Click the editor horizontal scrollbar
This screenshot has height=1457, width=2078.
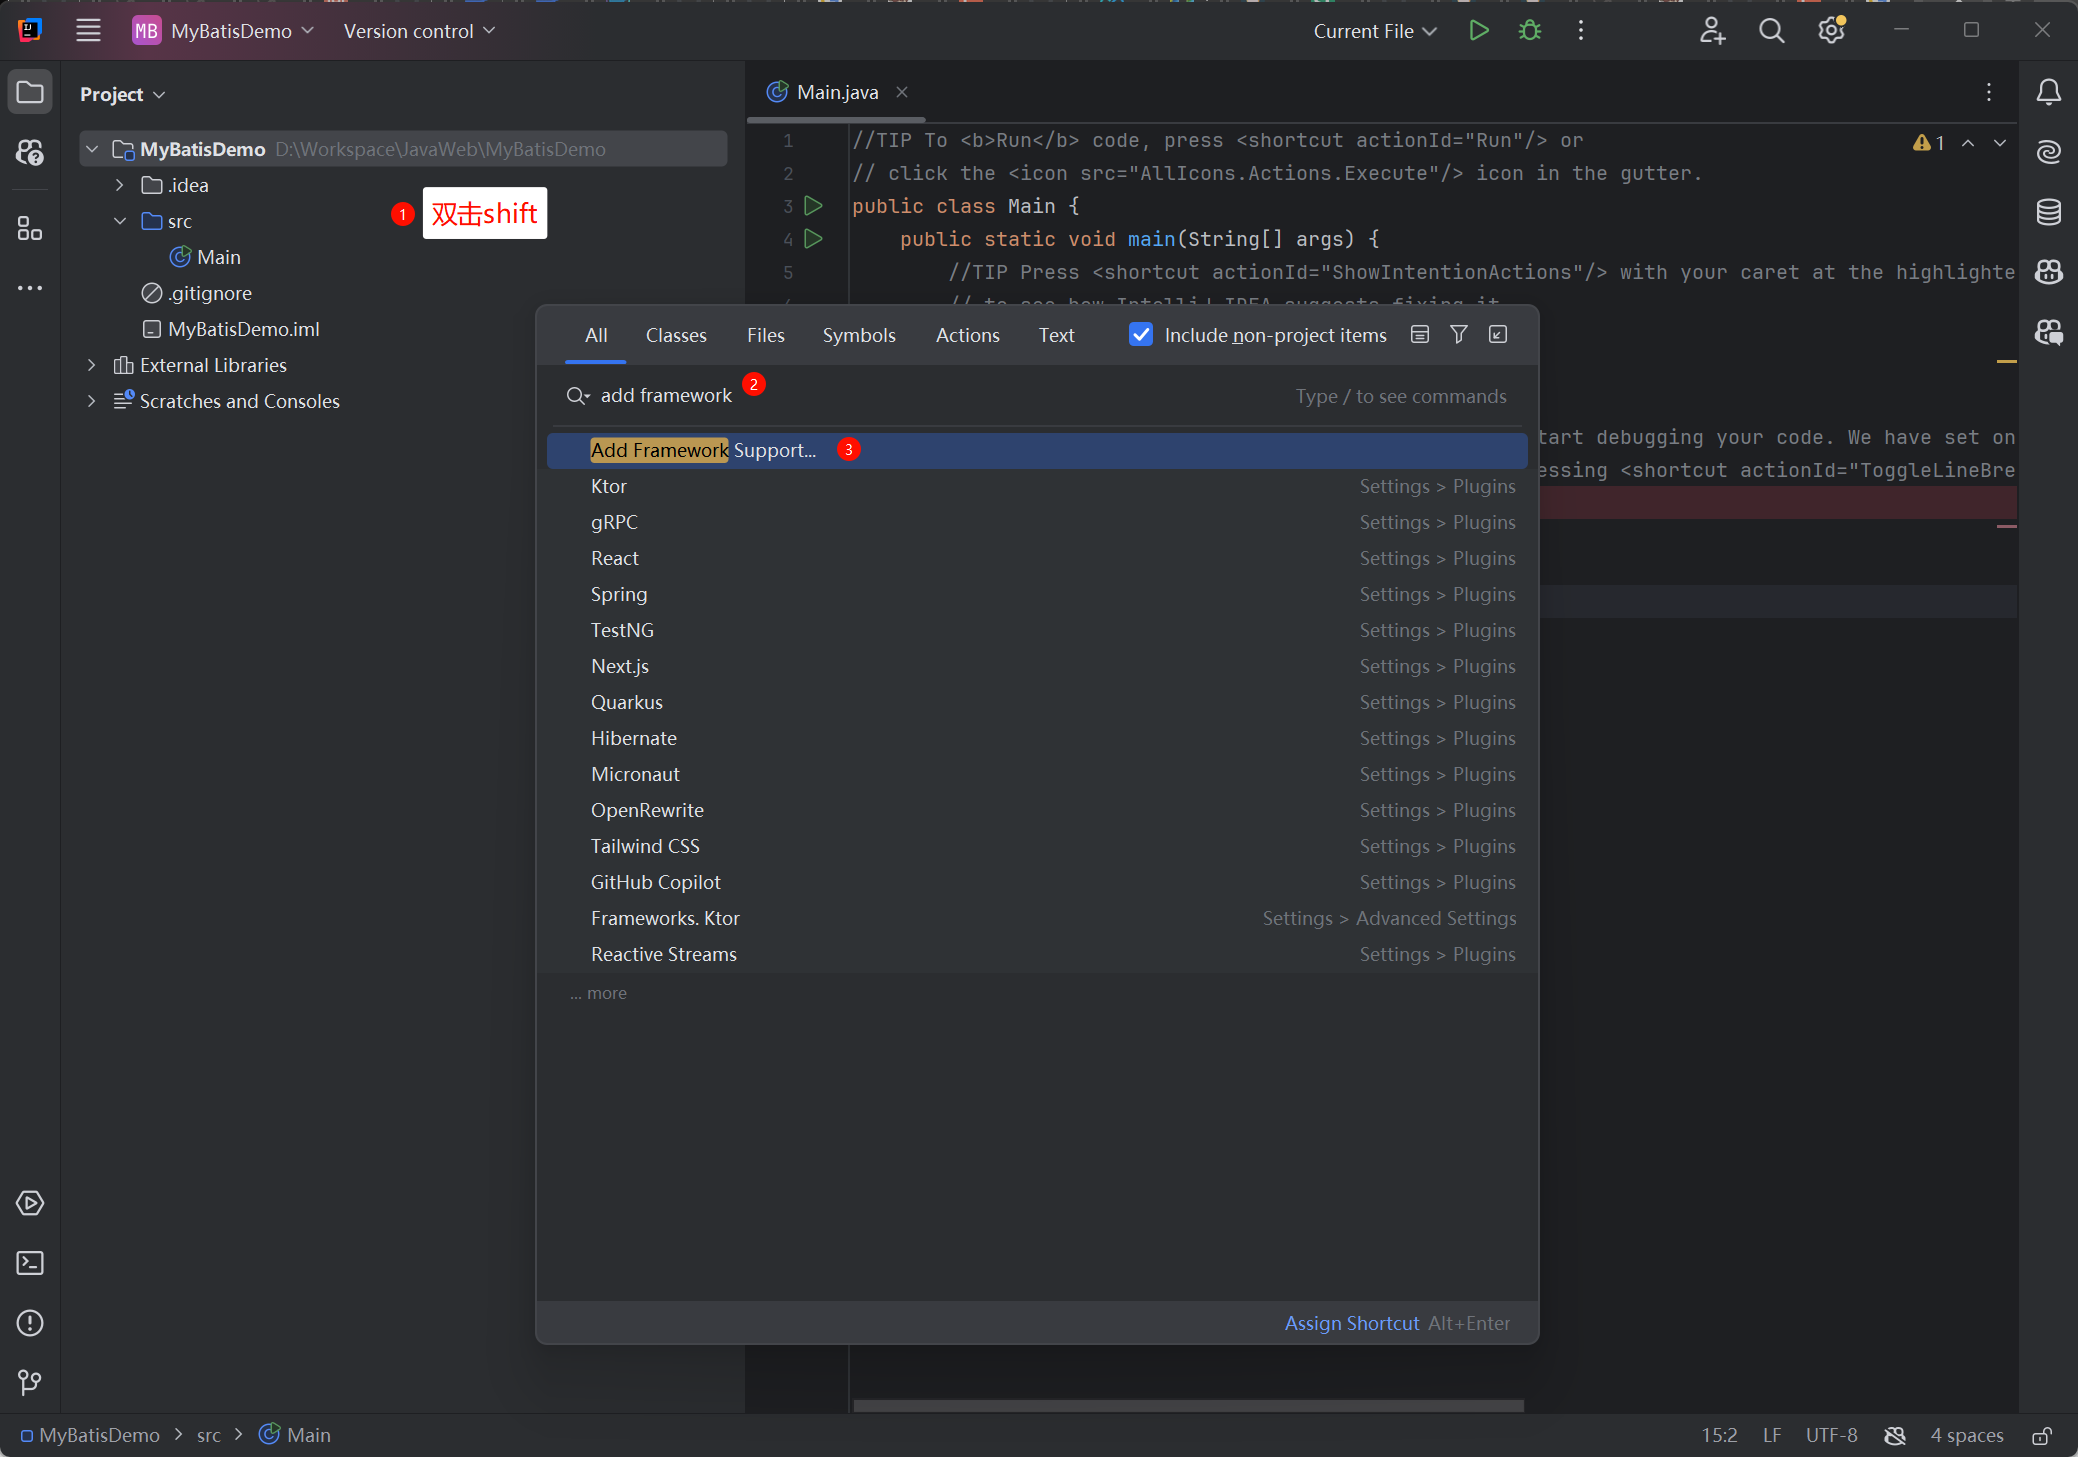coord(1188,1405)
